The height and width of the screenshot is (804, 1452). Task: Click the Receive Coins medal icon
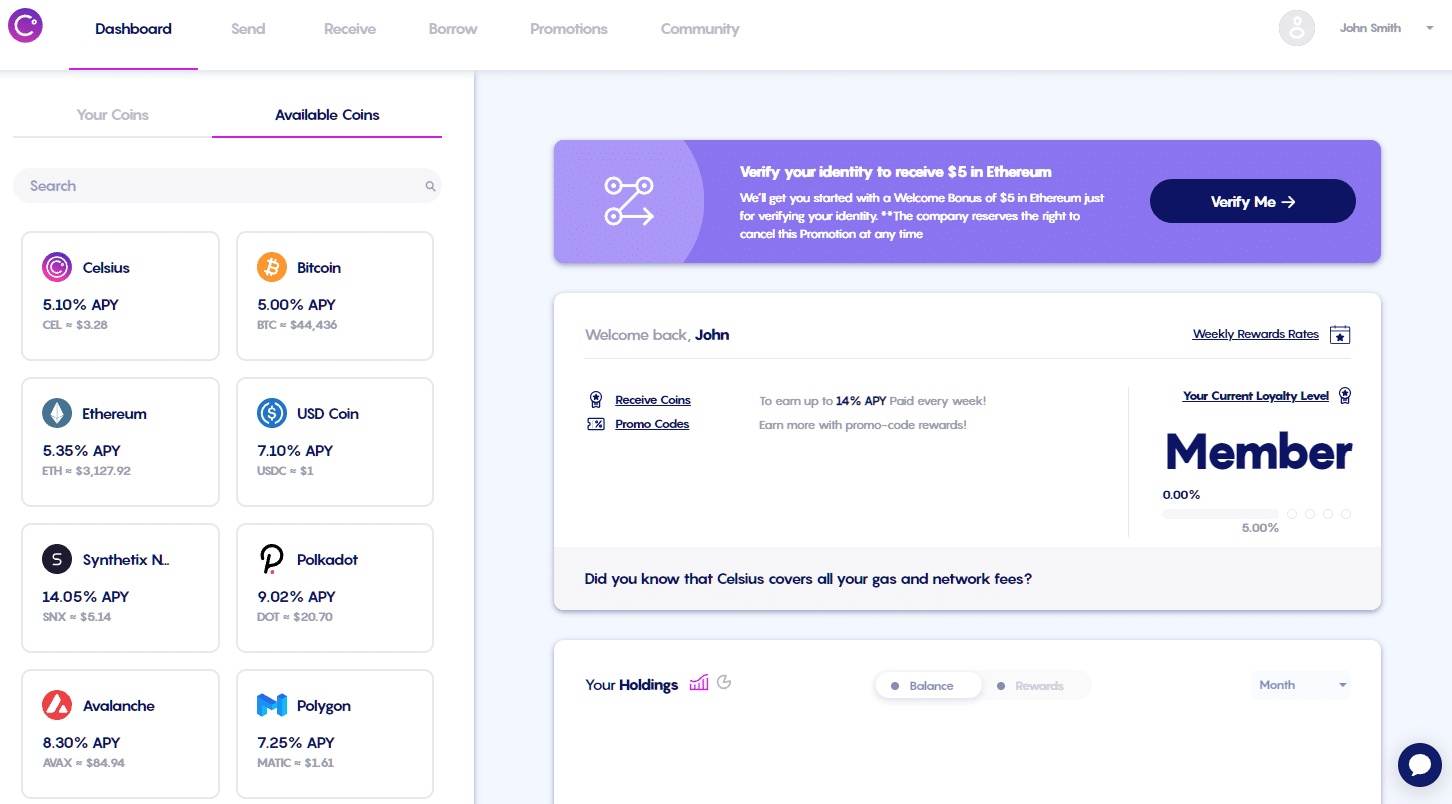[x=596, y=400]
